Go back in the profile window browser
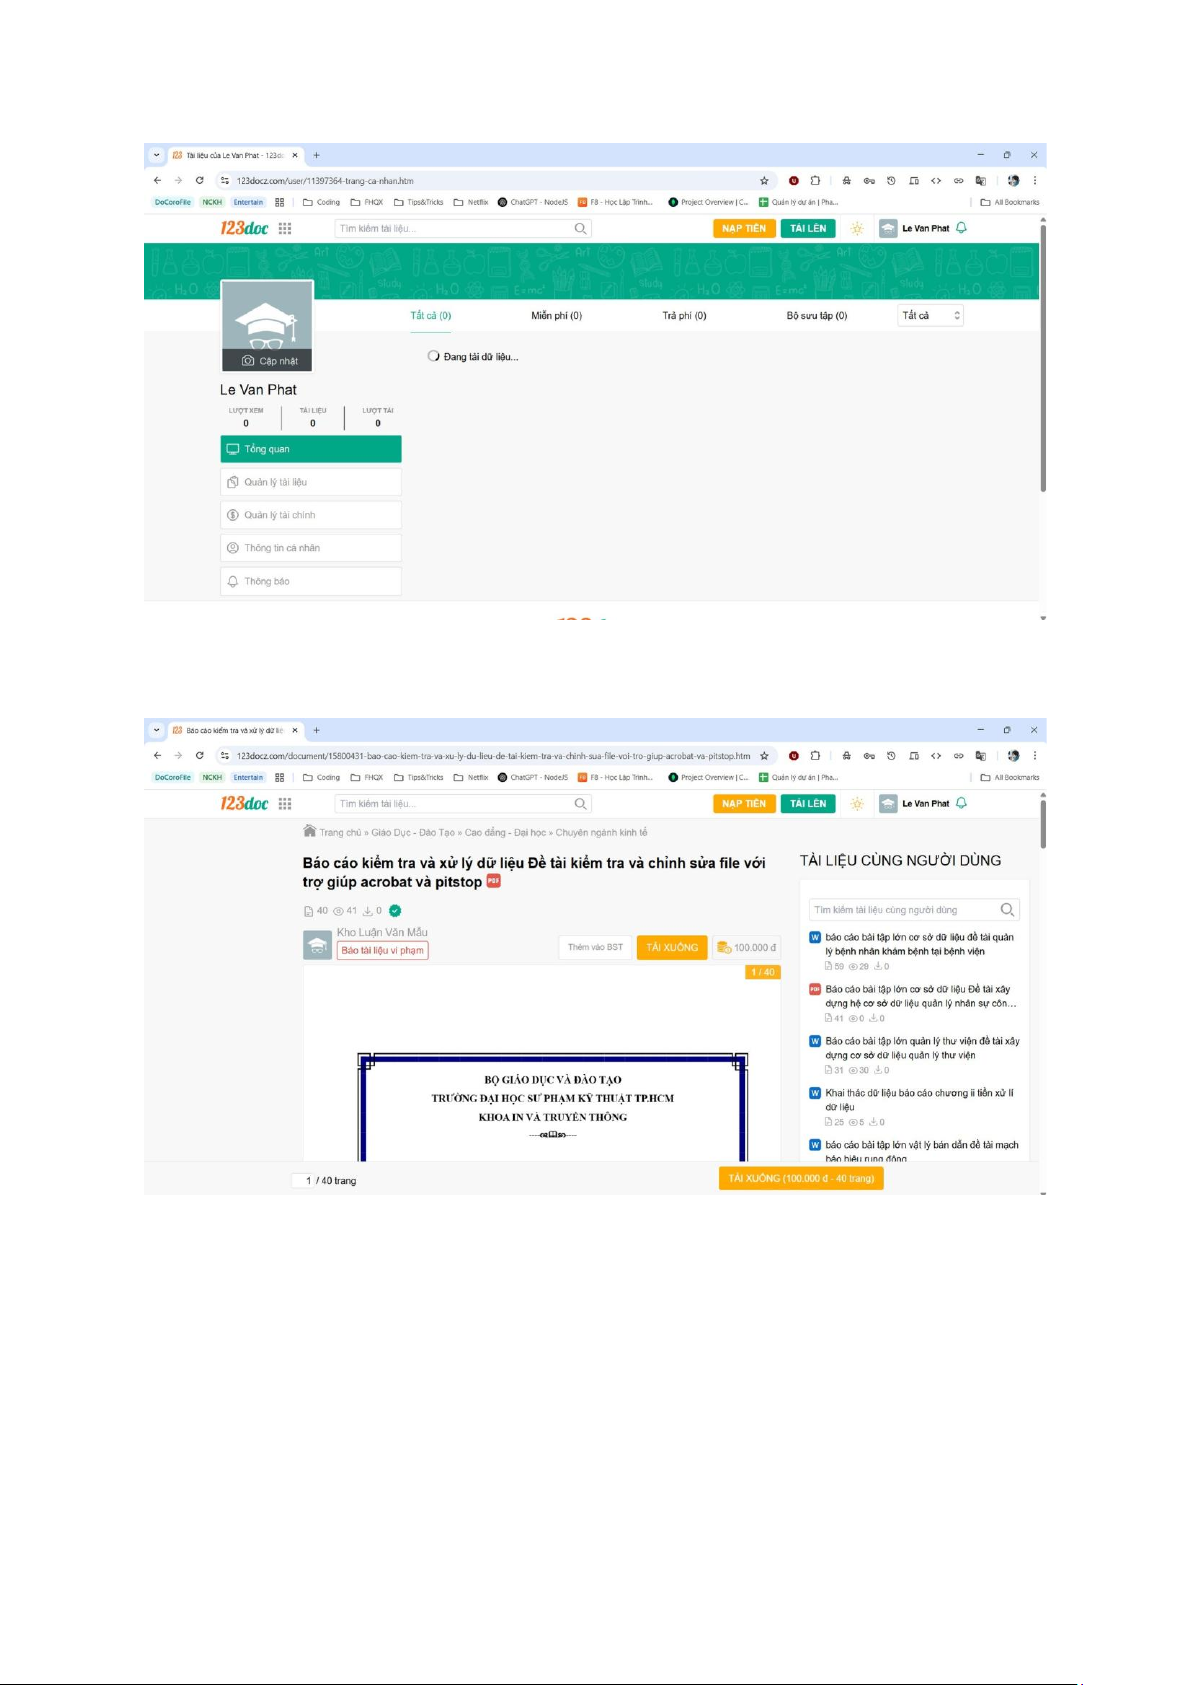The width and height of the screenshot is (1192, 1685). tap(157, 181)
